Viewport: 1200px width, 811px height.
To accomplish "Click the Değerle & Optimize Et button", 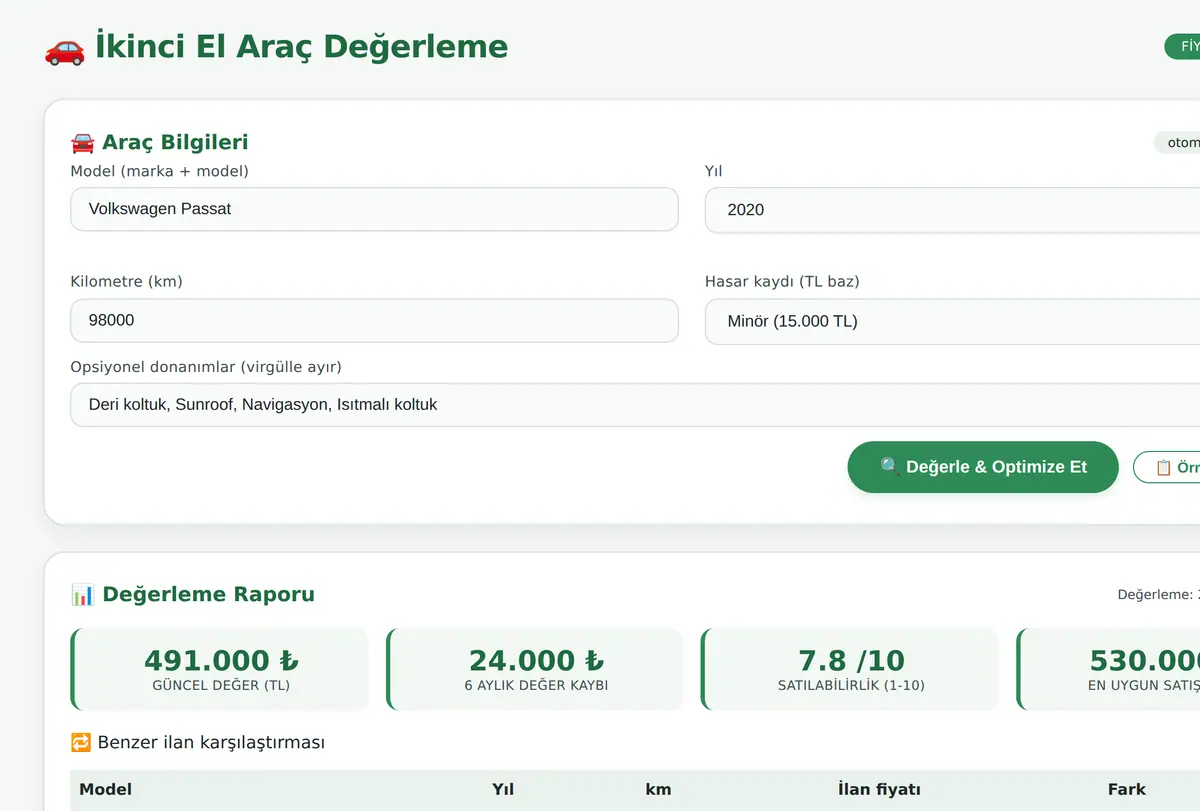I will (983, 467).
